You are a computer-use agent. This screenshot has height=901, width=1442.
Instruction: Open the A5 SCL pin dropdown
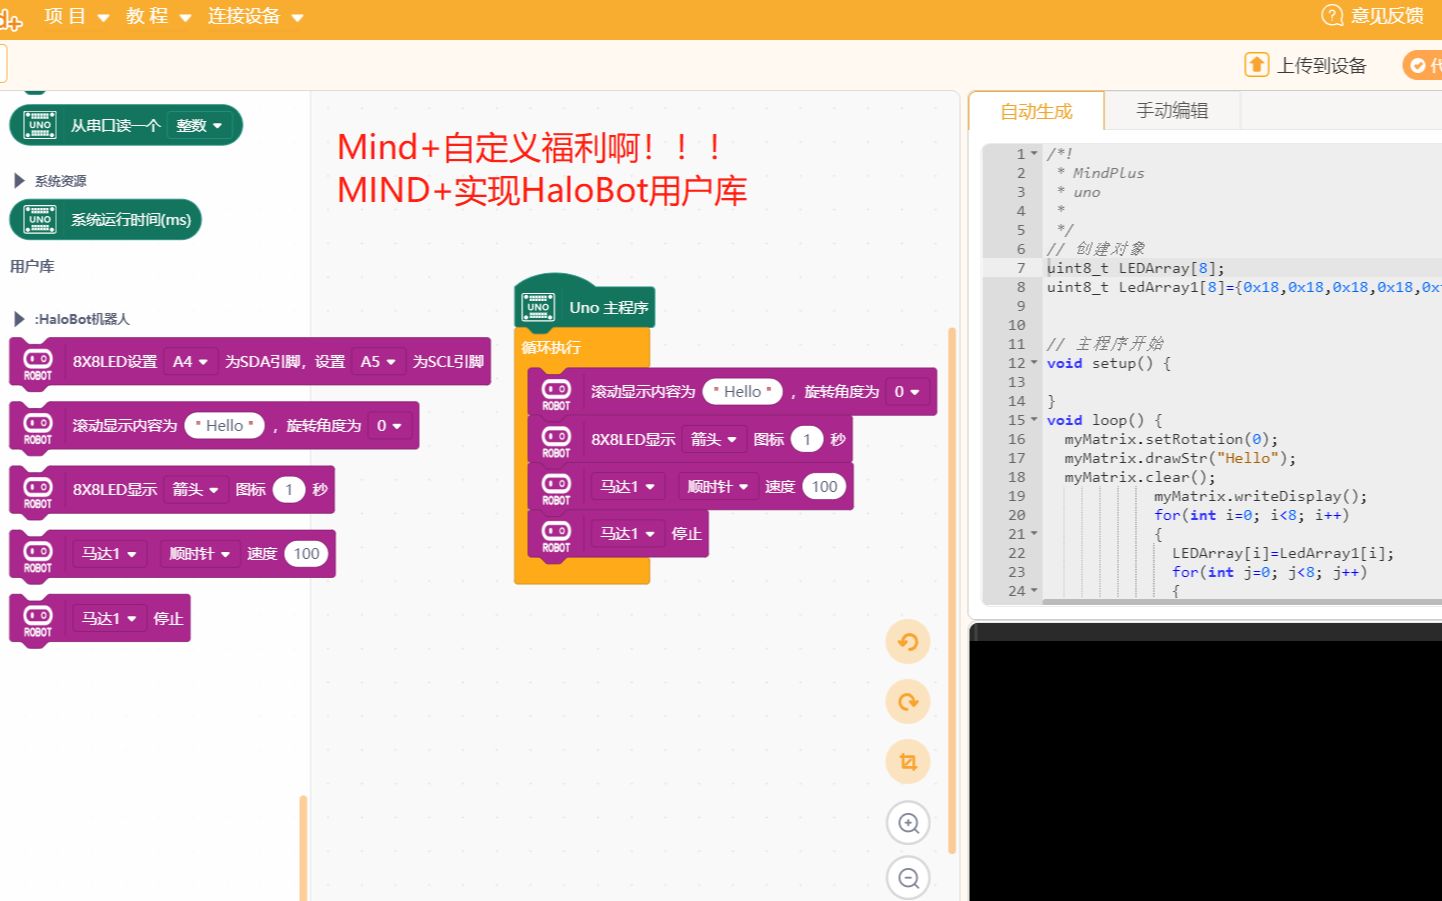click(x=378, y=361)
